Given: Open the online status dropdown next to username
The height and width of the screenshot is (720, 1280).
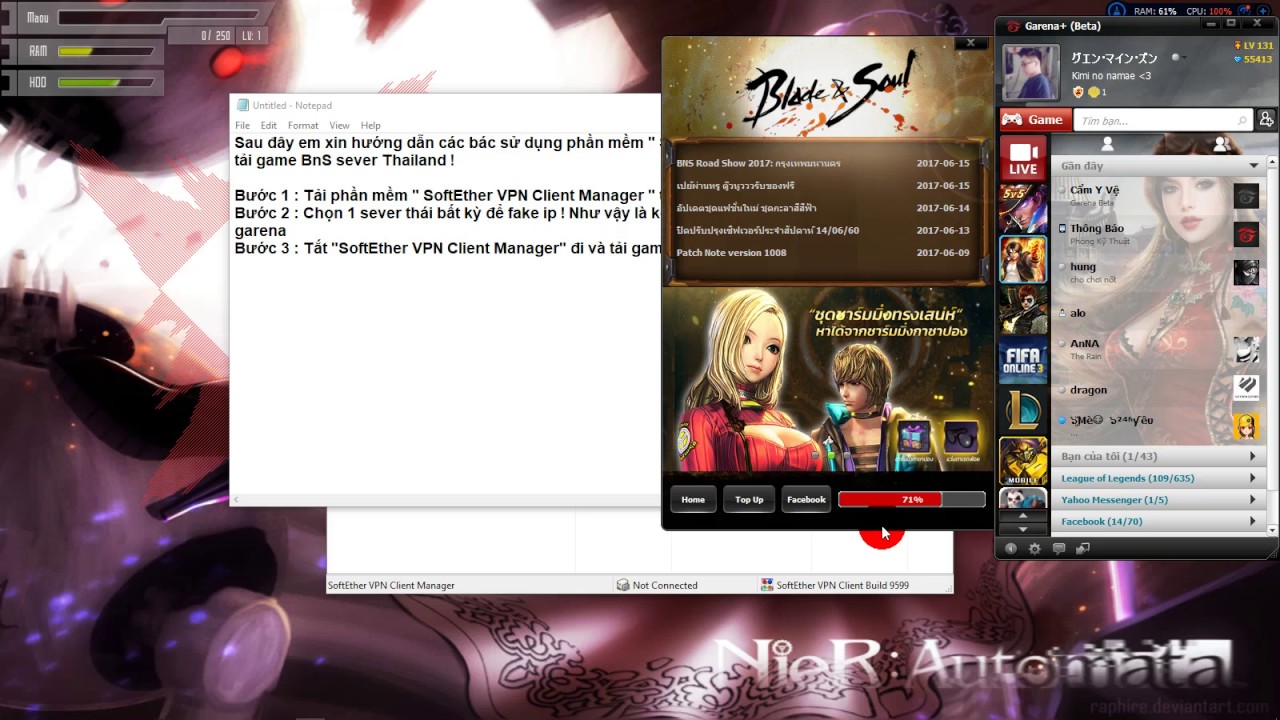Looking at the screenshot, I should click(1180, 58).
